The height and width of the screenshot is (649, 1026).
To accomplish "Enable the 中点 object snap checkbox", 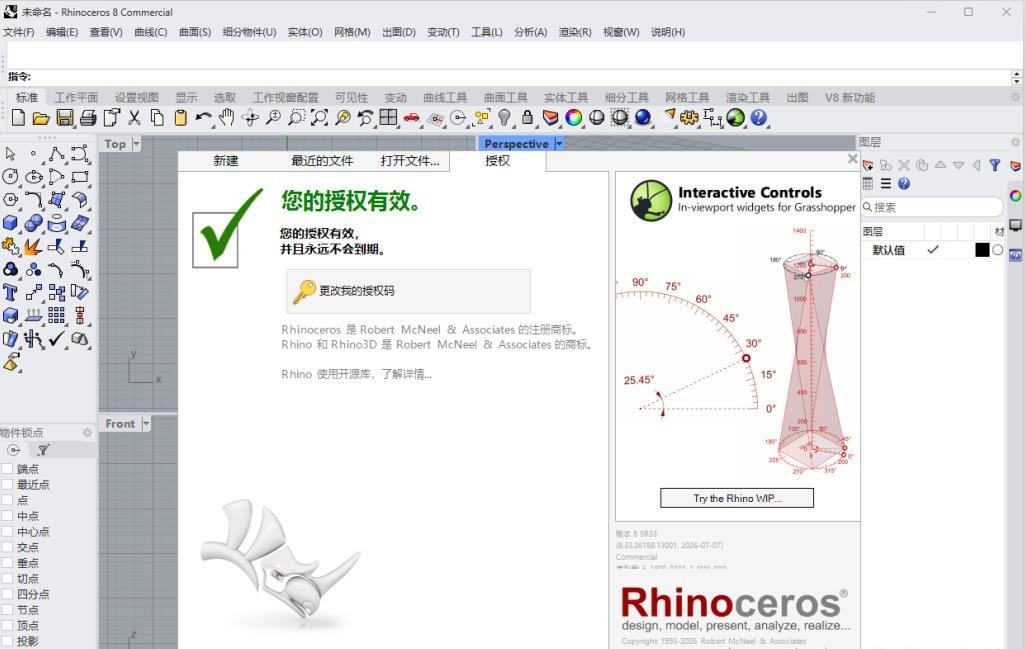I will pyautogui.click(x=8, y=516).
